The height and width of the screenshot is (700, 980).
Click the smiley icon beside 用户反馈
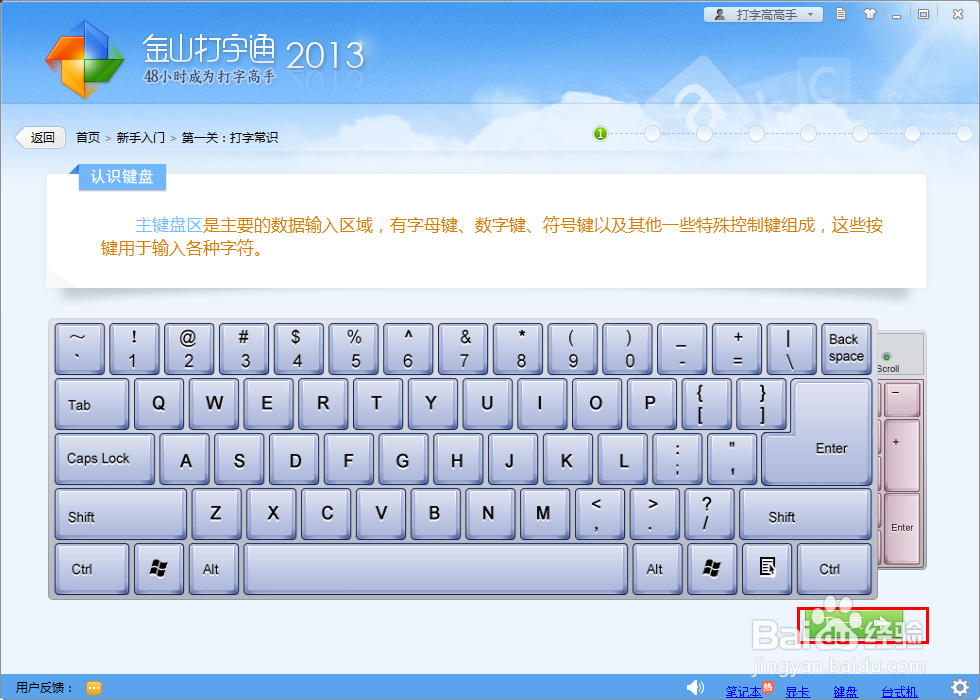pos(93,687)
